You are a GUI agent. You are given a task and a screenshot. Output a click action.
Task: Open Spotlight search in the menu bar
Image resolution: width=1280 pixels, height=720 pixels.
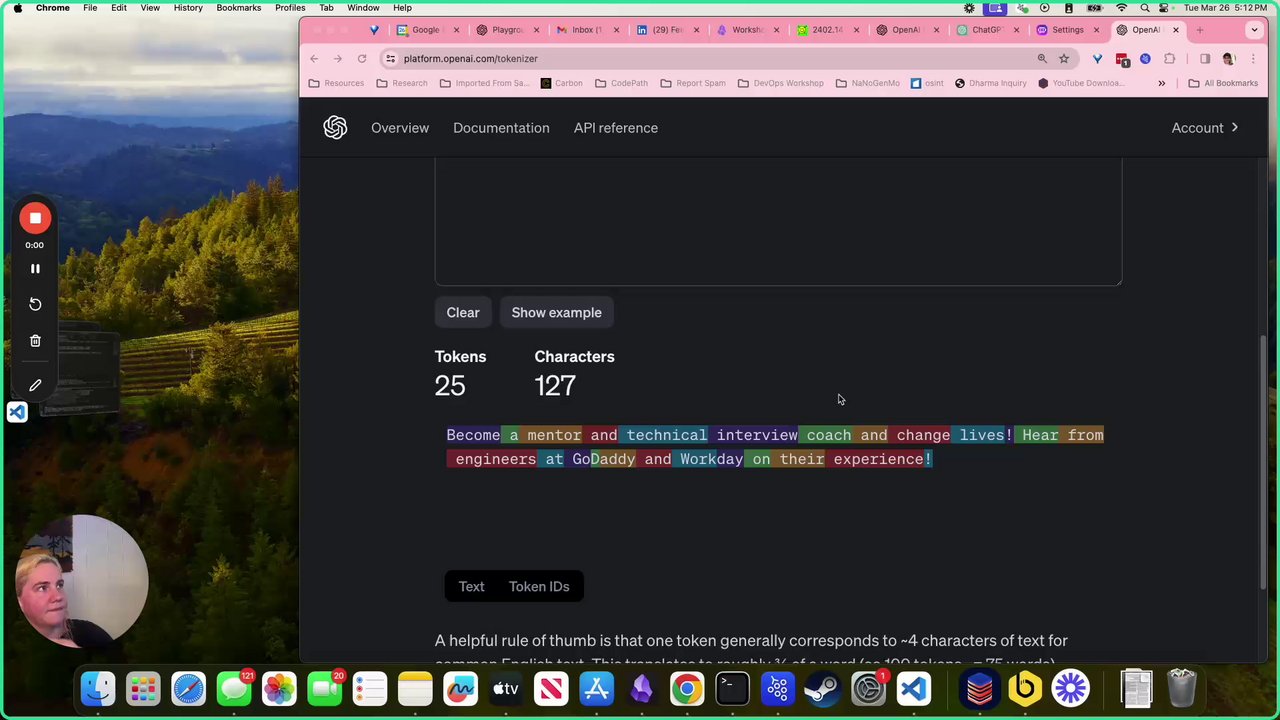pos(1145,8)
